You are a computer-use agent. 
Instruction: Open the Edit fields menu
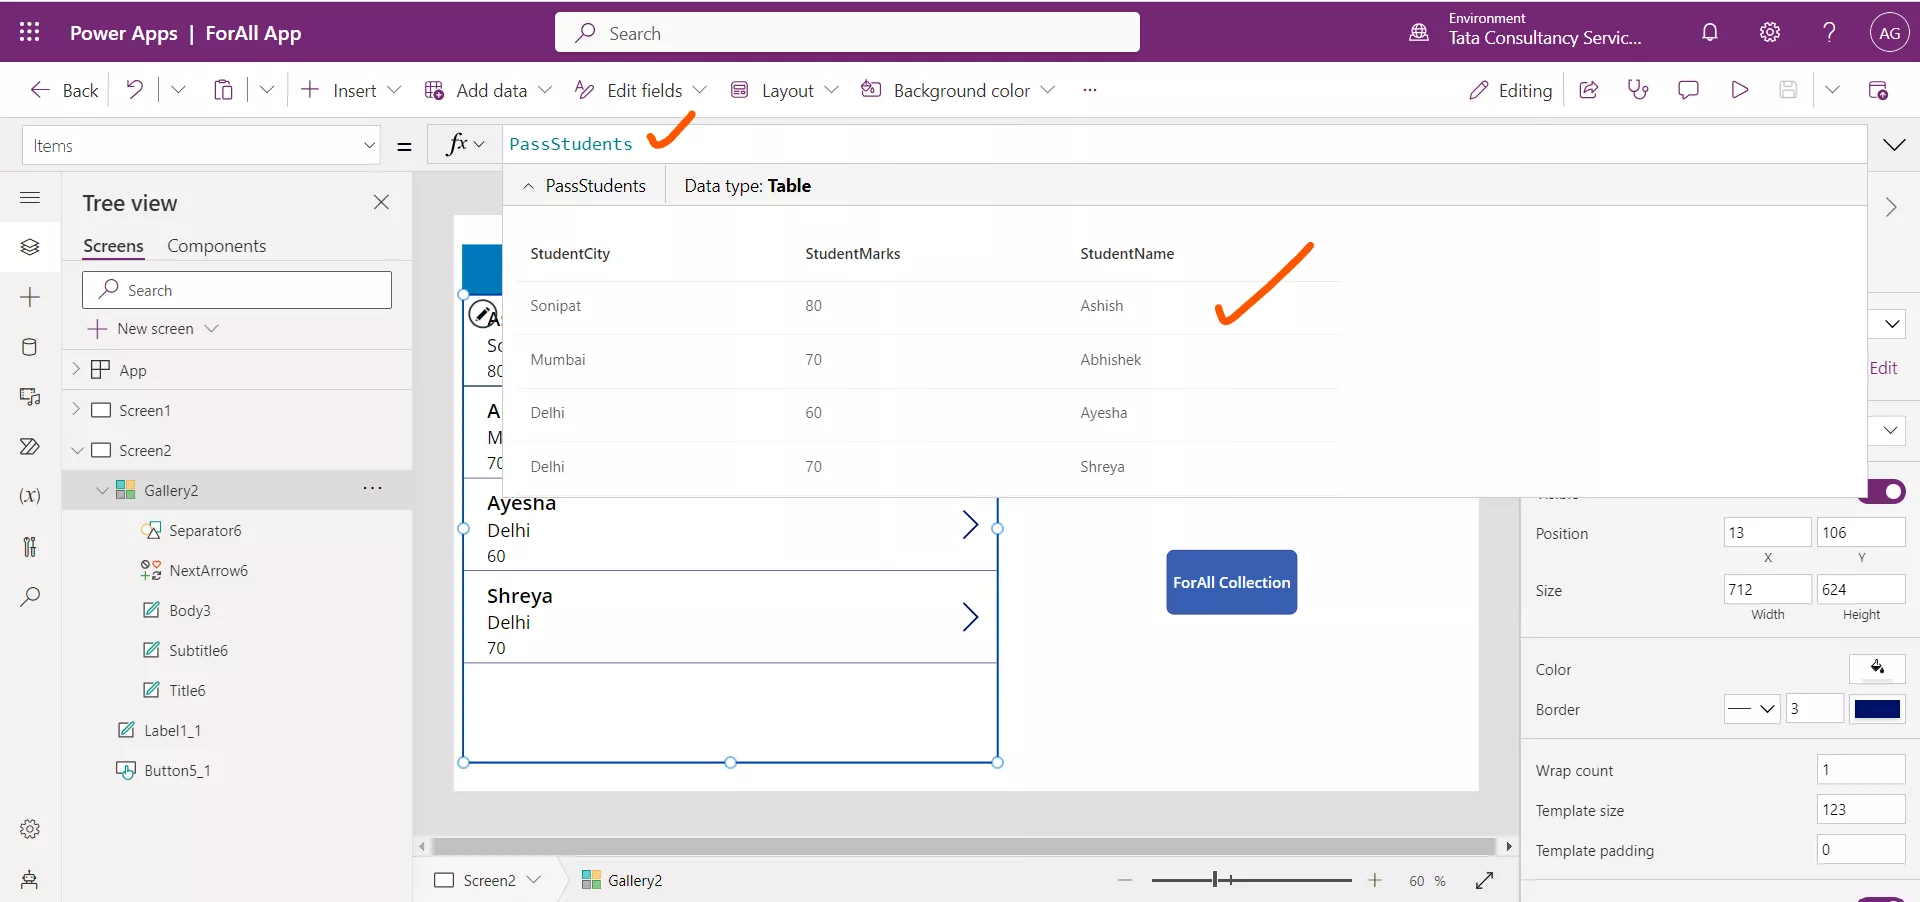[641, 90]
